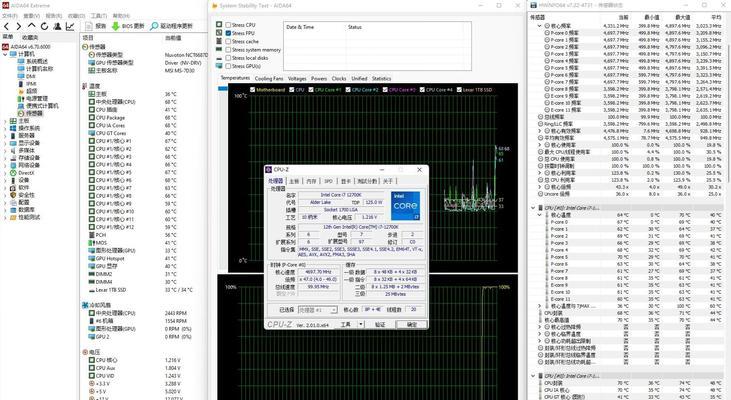Collapse the 核心频率 group in HWiNFO
Screen dimensions: 731x400
point(540,26)
